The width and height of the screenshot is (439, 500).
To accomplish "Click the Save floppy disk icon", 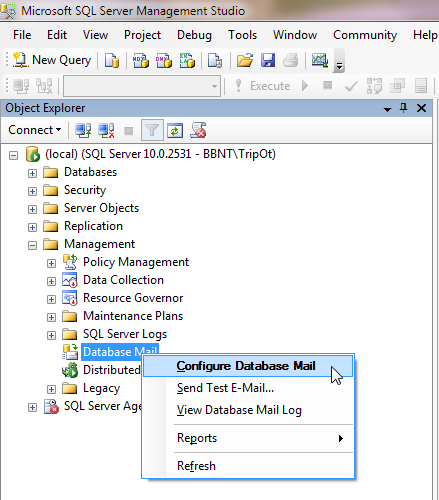I will click(268, 60).
